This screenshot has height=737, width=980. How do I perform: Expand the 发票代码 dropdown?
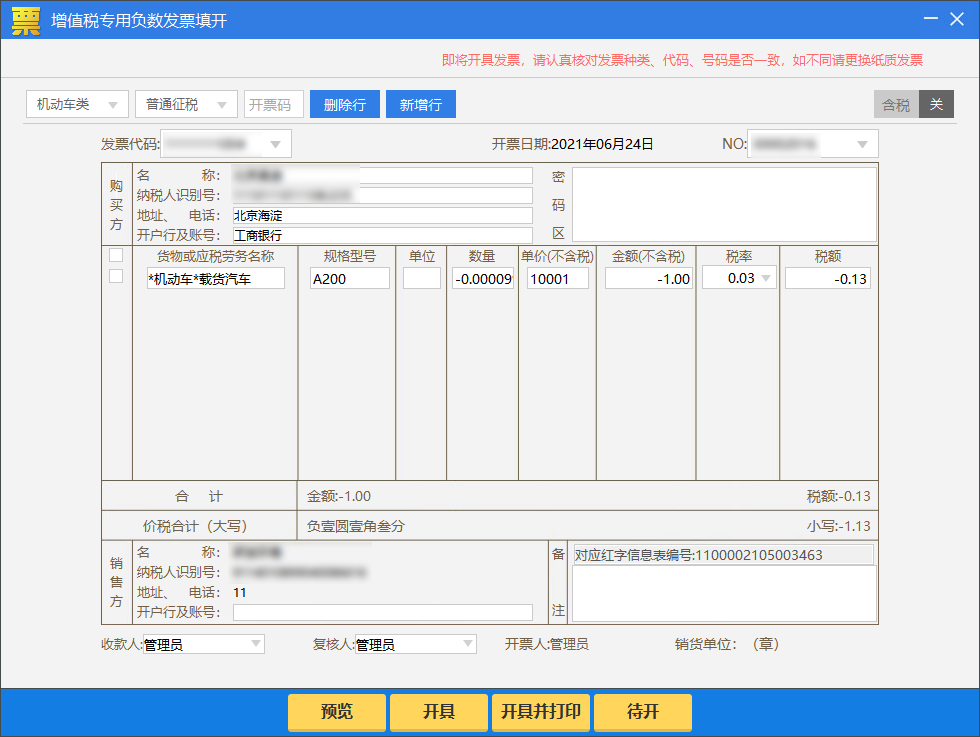(276, 144)
